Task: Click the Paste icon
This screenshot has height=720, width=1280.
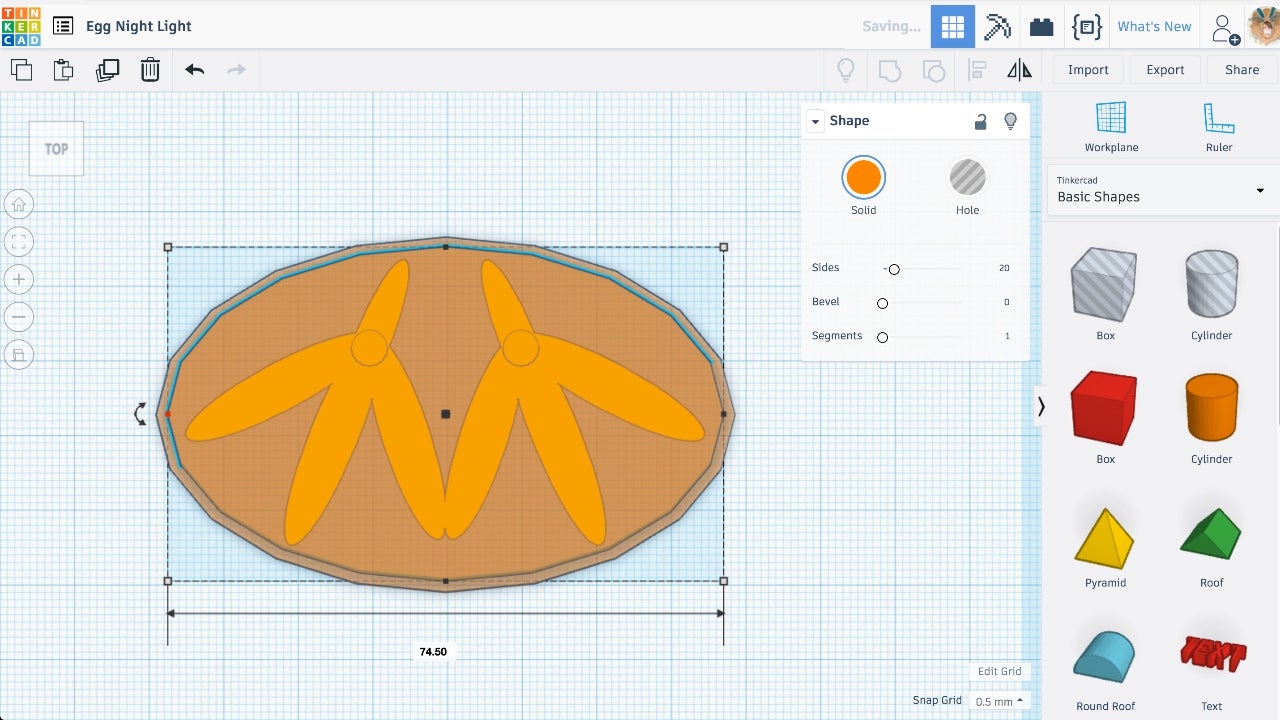Action: click(x=63, y=70)
